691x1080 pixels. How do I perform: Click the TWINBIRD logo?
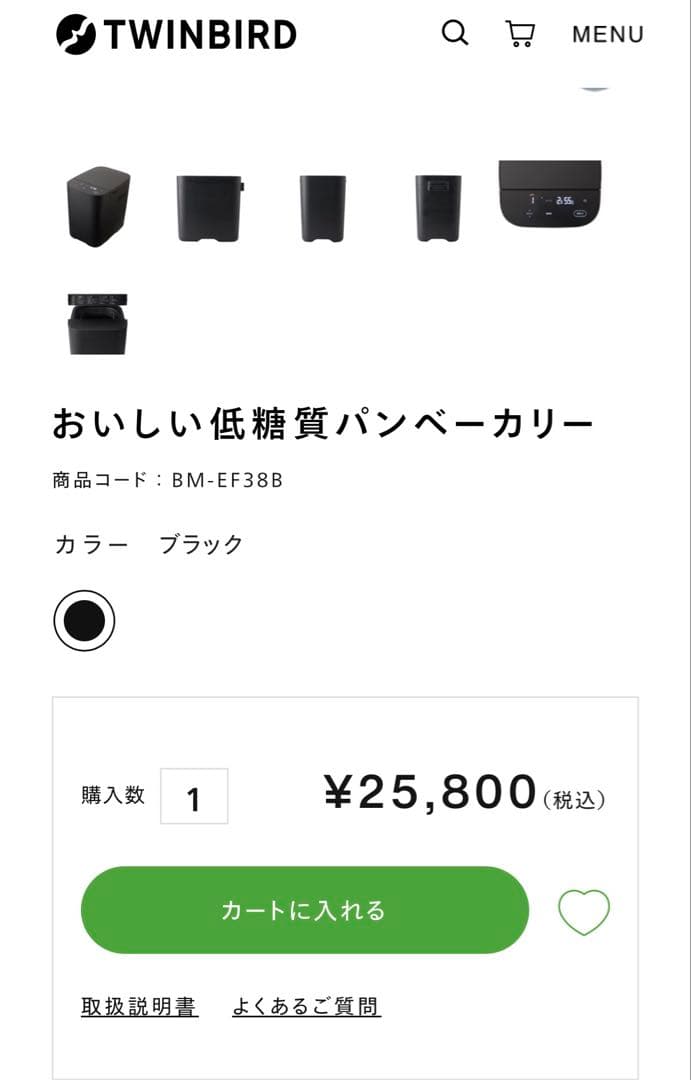[x=176, y=34]
